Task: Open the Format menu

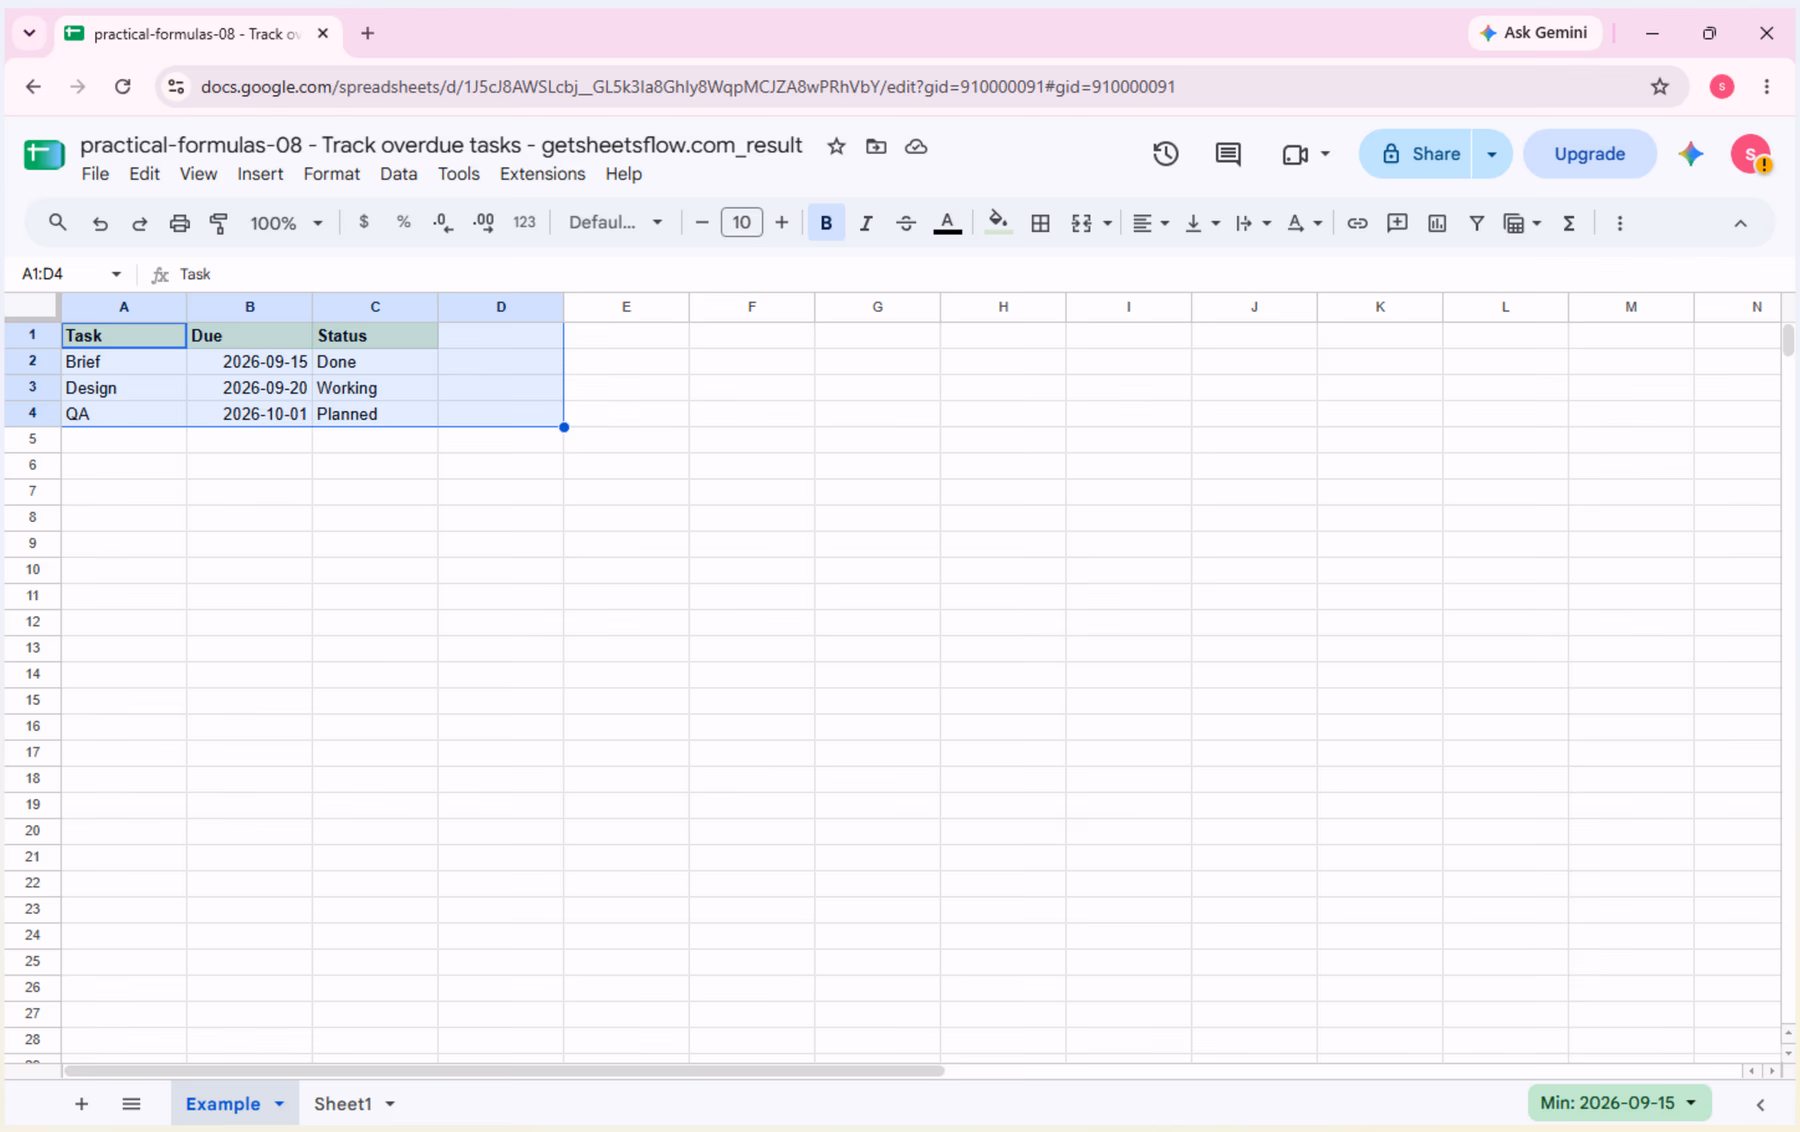Action: 331,174
